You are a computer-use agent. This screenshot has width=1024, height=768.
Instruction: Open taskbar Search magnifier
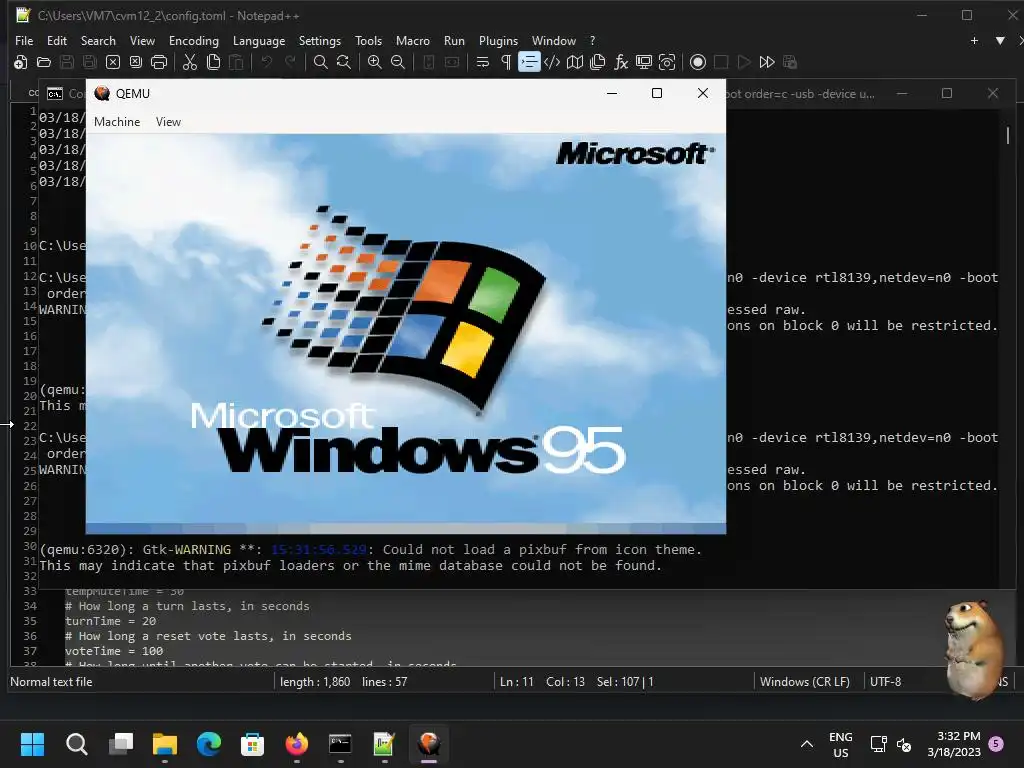[76, 744]
